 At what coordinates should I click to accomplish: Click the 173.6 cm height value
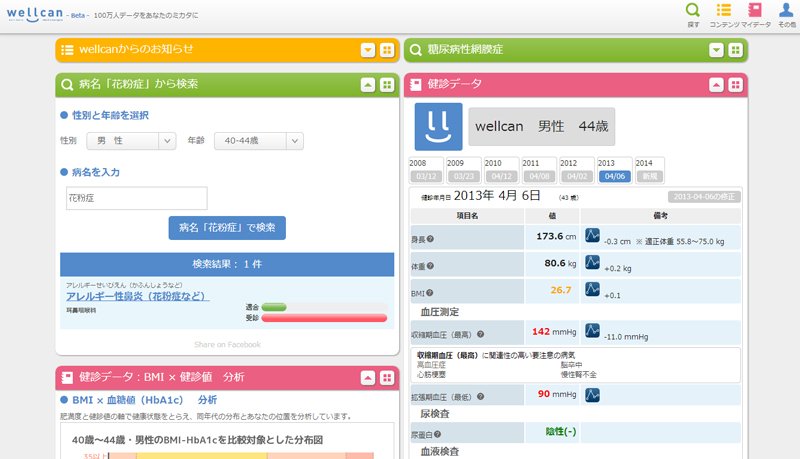[556, 237]
